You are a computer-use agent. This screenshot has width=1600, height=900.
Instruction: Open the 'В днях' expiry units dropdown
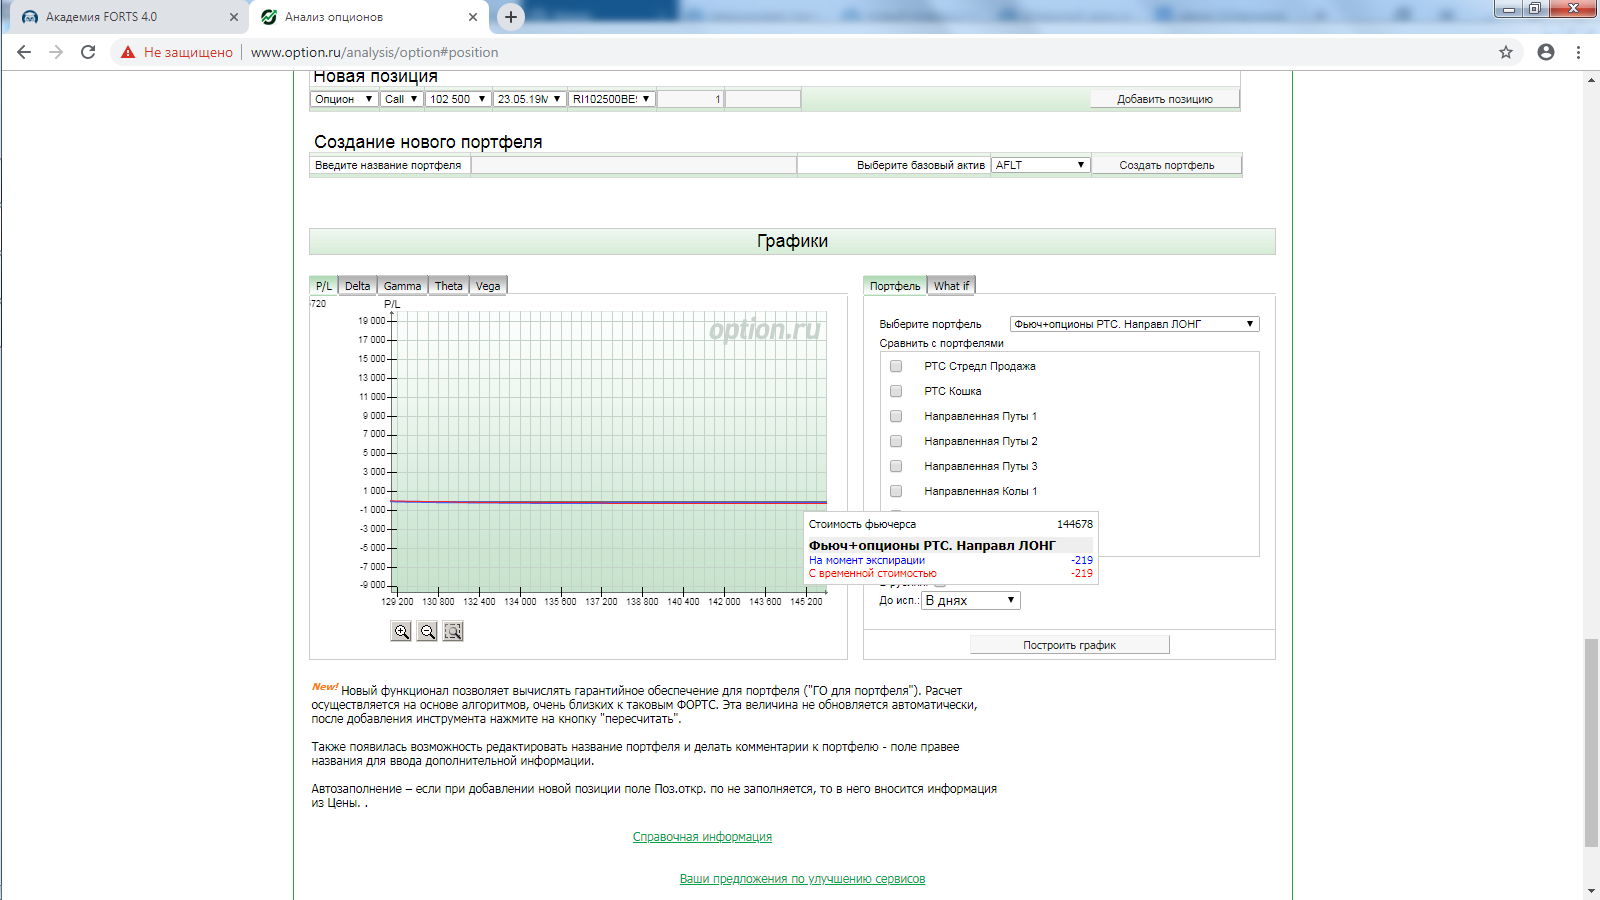[970, 600]
